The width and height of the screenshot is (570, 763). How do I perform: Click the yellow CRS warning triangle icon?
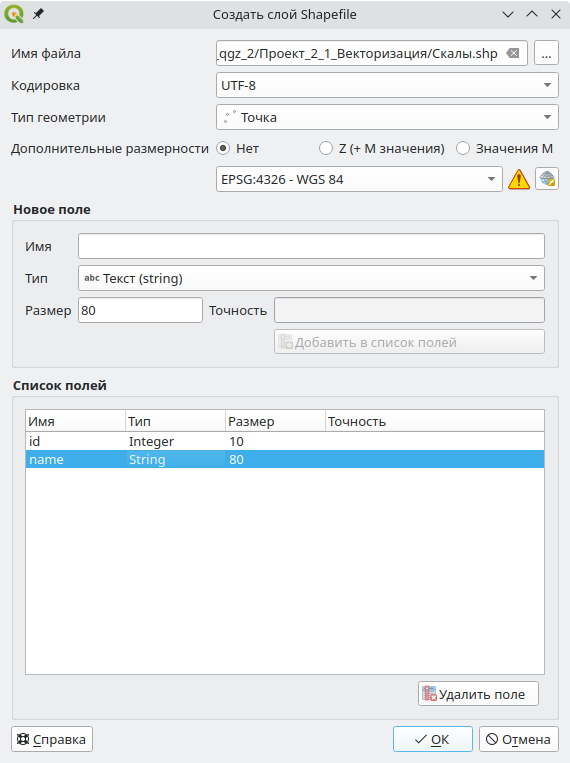click(519, 180)
